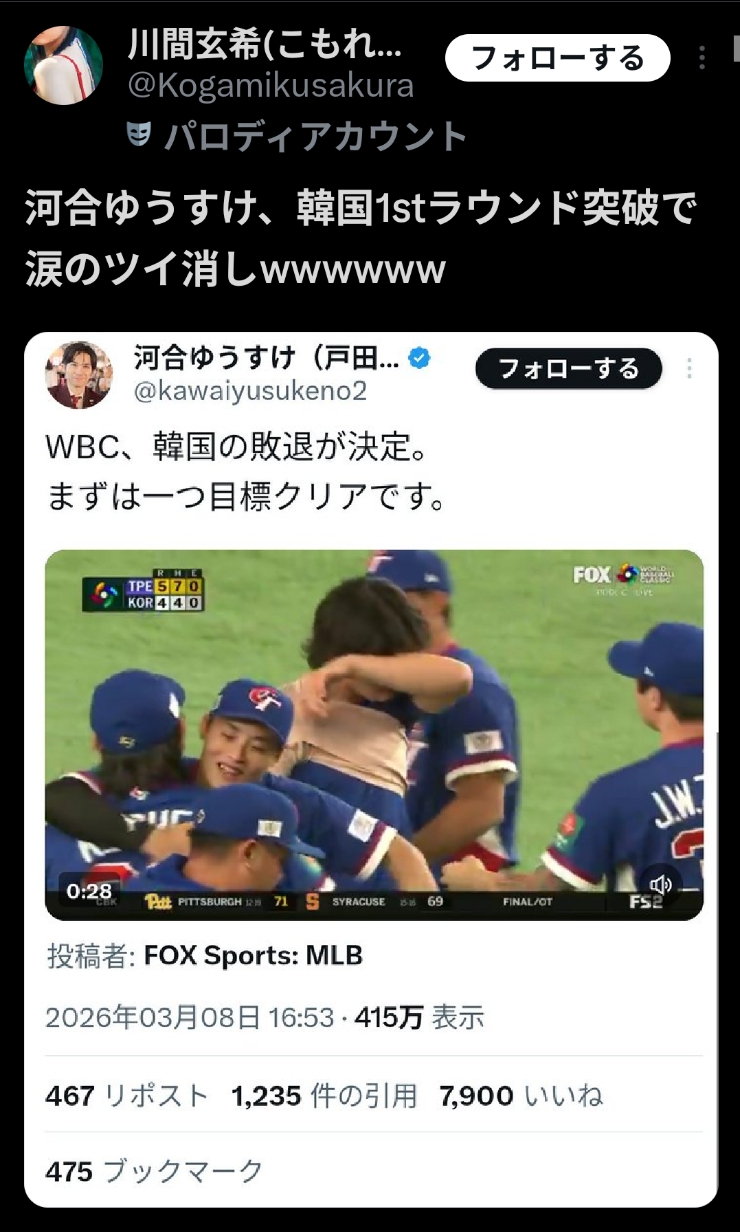The width and height of the screenshot is (740, 1232).
Task: Tap the 0:28 video duration label
Action: click(x=88, y=890)
